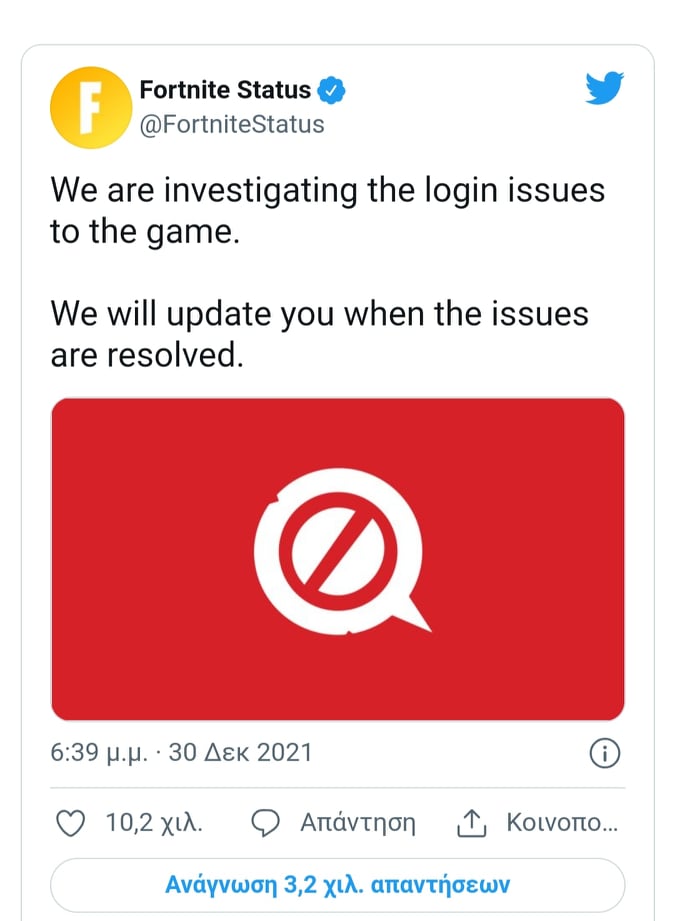675x921 pixels.
Task: Open the red tweet image background
Action: tap(140, 650)
